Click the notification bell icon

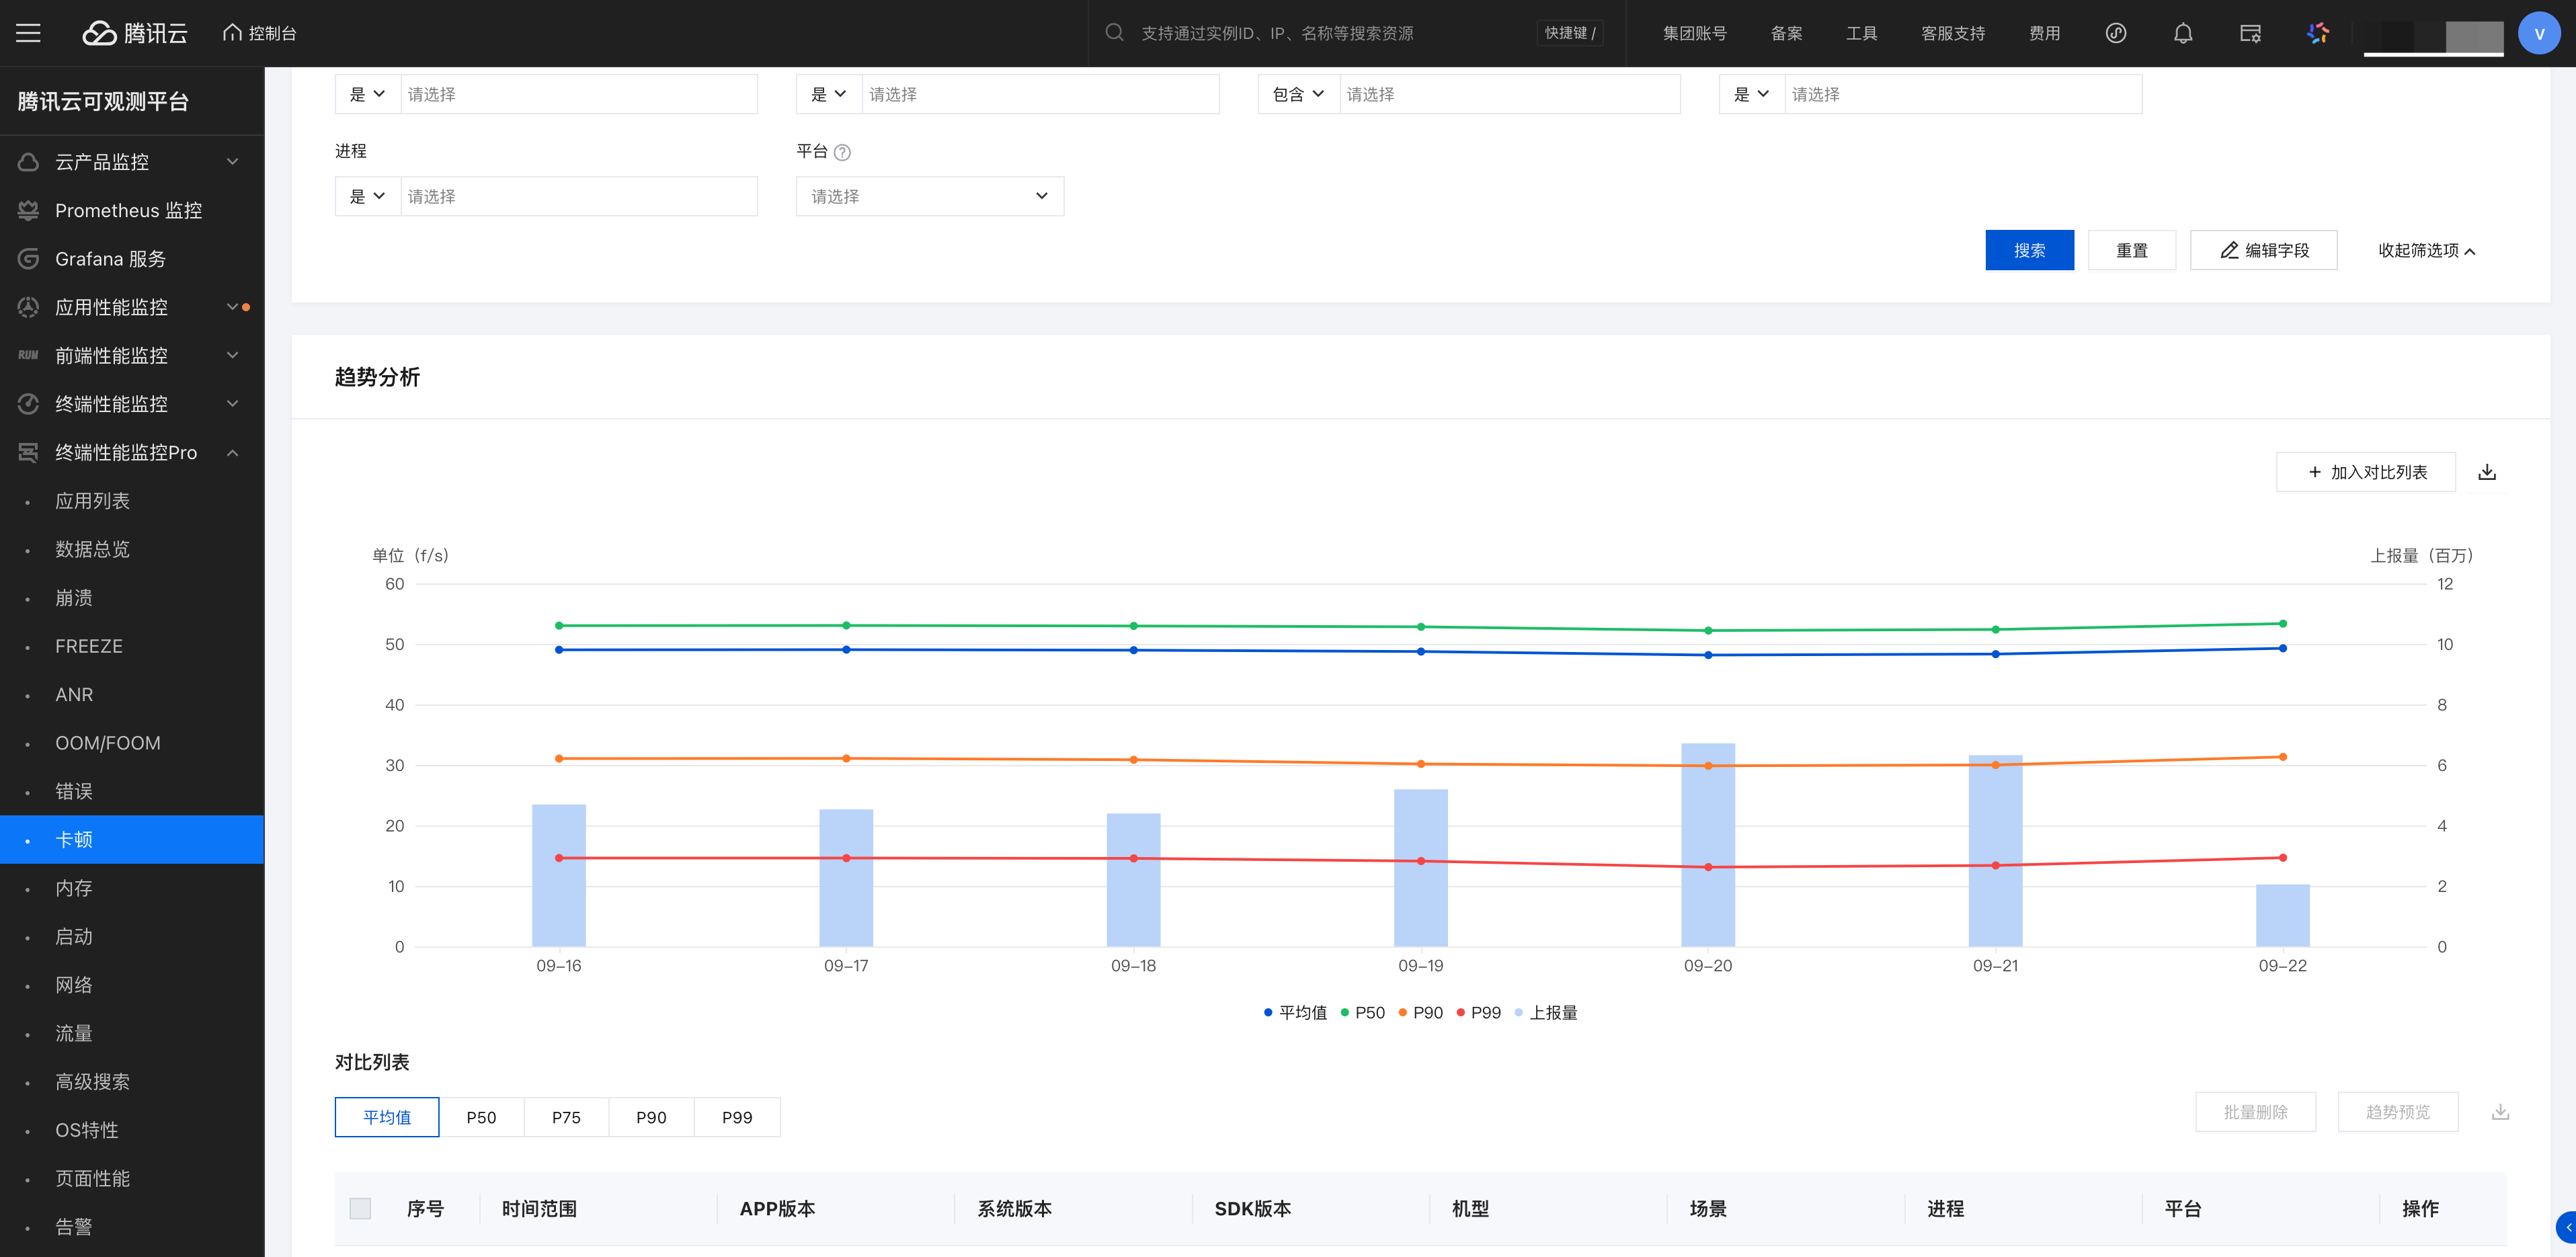(2183, 33)
